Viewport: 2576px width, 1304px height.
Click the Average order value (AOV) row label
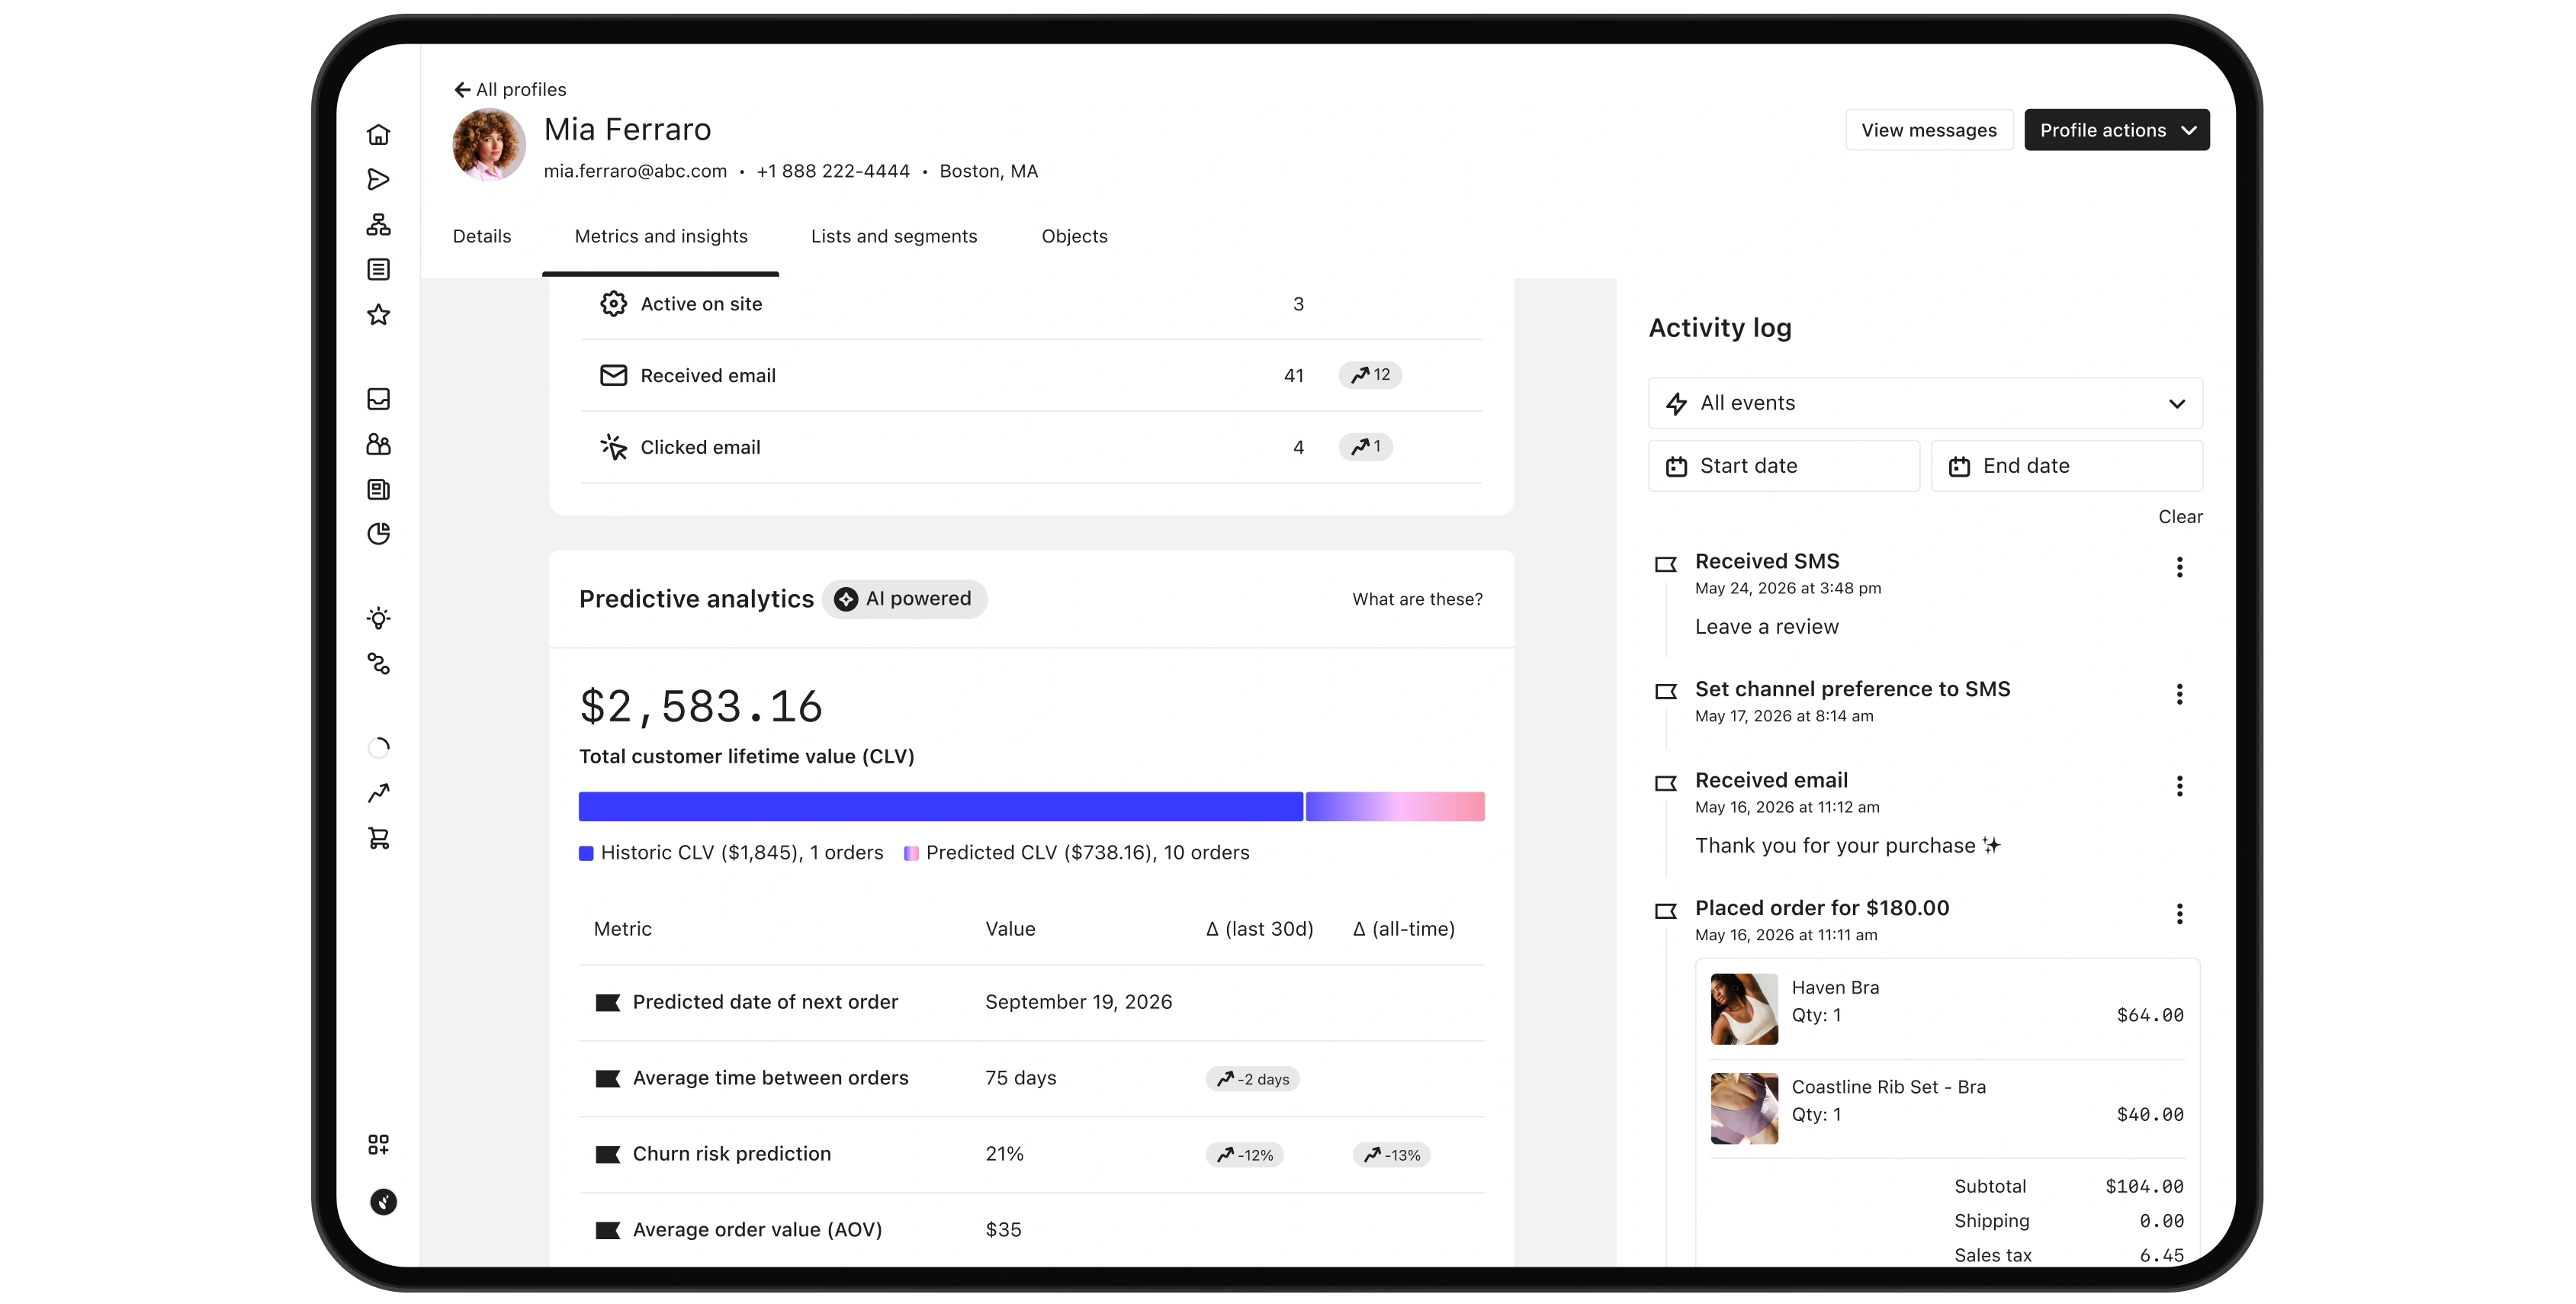tap(757, 1230)
